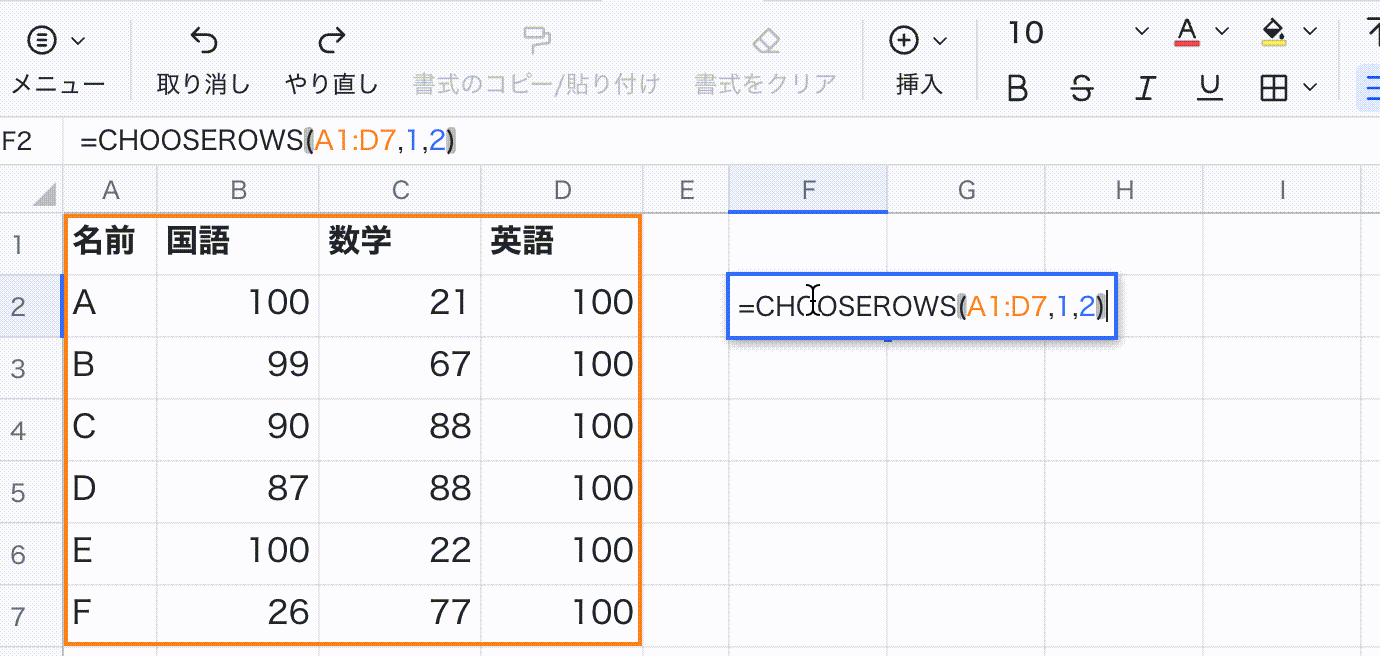Toggle underline formatting
Image resolution: width=1380 pixels, height=656 pixels.
(x=1210, y=88)
